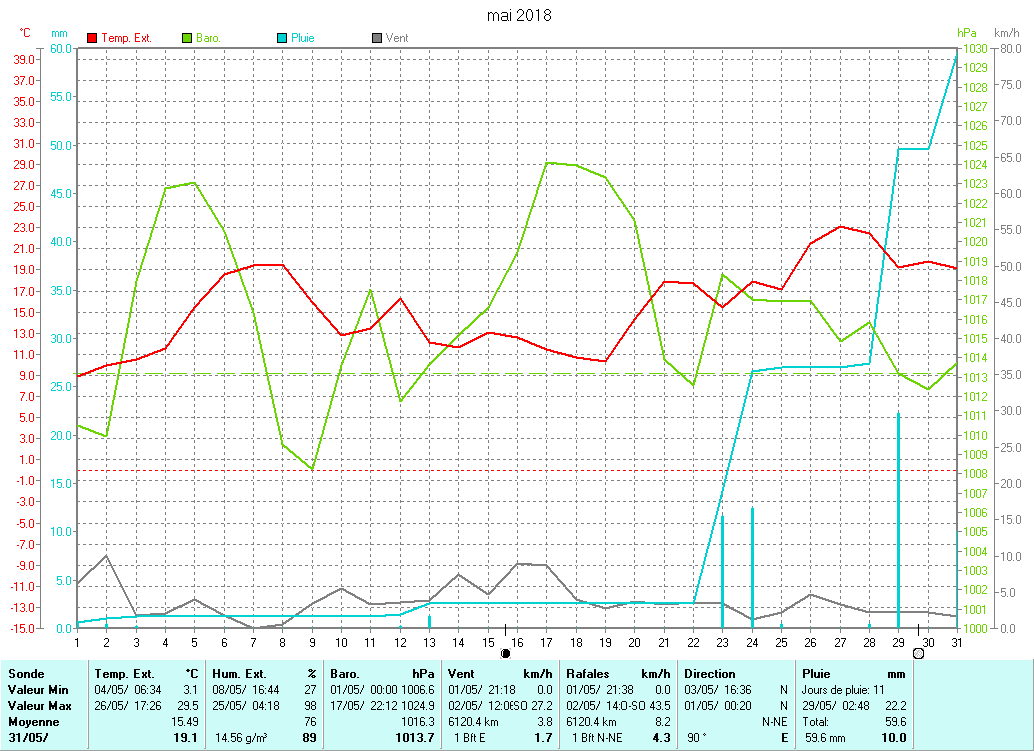Click the green Baro. legend swatch
The height and width of the screenshot is (751, 1034).
(187, 38)
